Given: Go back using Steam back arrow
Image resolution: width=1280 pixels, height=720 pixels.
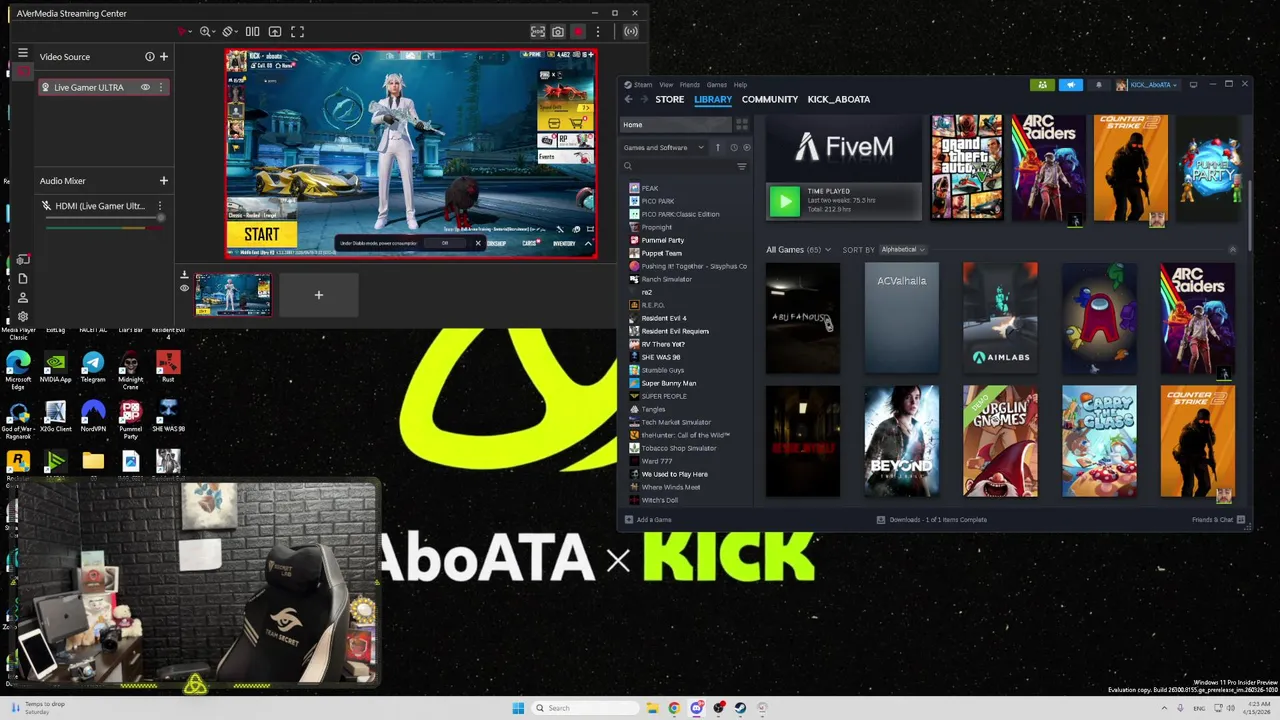Looking at the screenshot, I should coord(628,99).
